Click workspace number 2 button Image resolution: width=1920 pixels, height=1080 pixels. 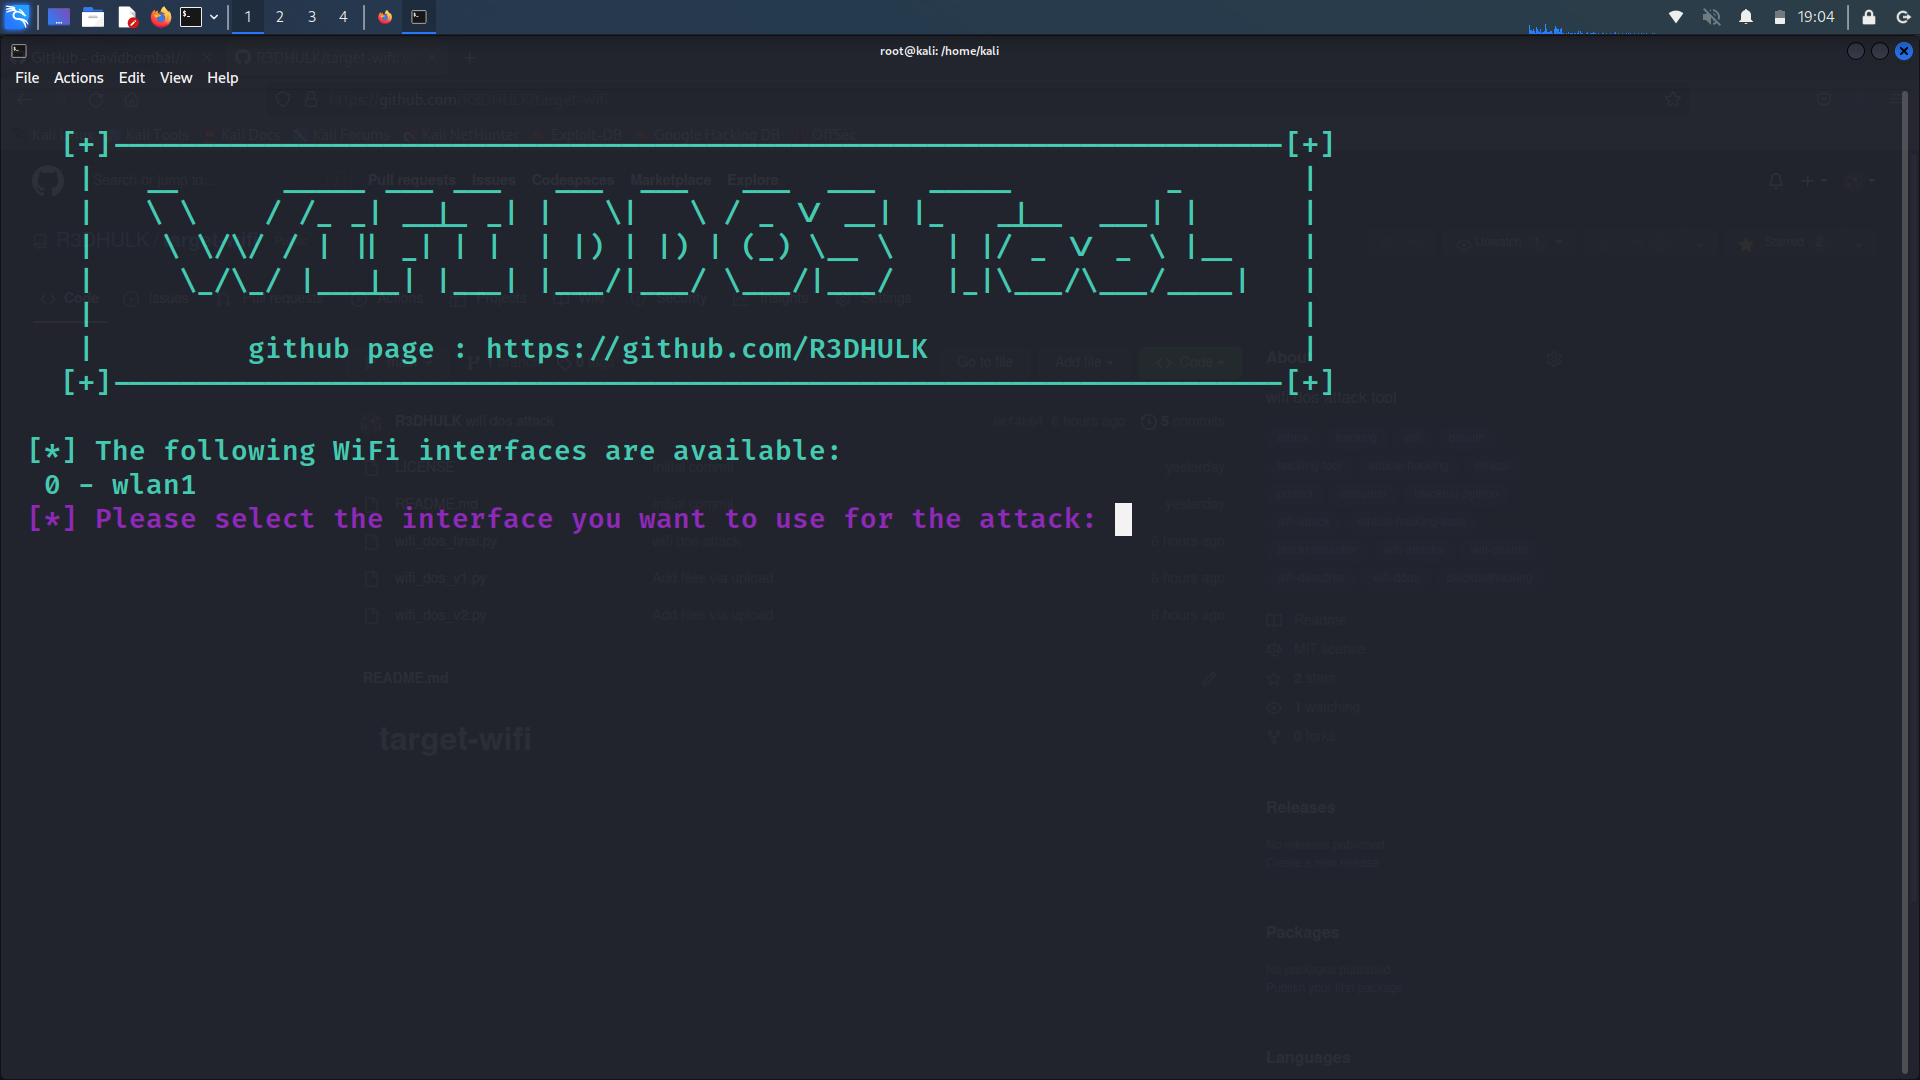(x=278, y=16)
